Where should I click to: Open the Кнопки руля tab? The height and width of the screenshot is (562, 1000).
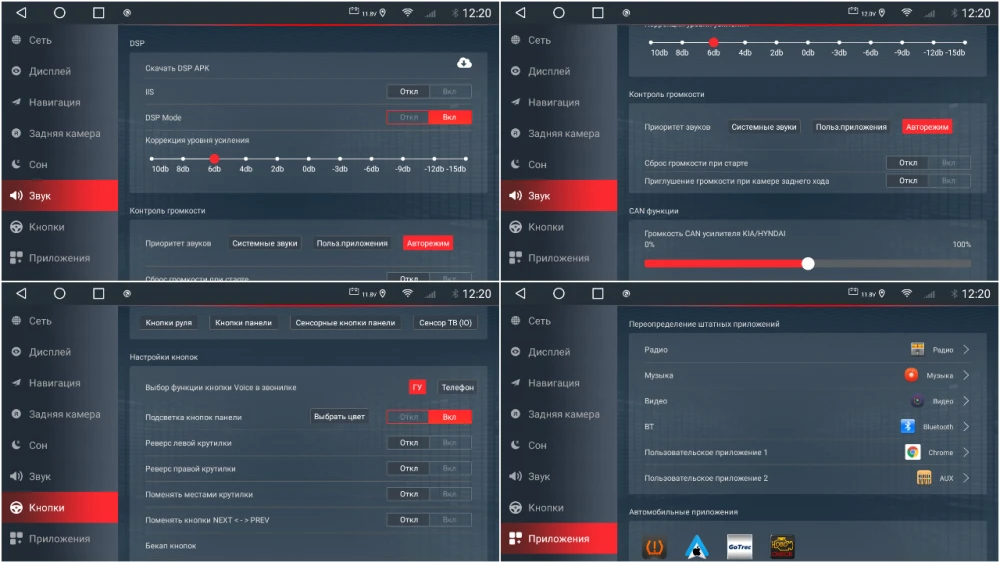pyautogui.click(x=168, y=323)
